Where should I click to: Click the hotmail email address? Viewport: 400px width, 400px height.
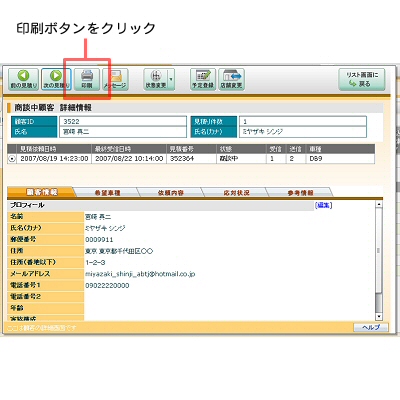pyautogui.click(x=140, y=274)
